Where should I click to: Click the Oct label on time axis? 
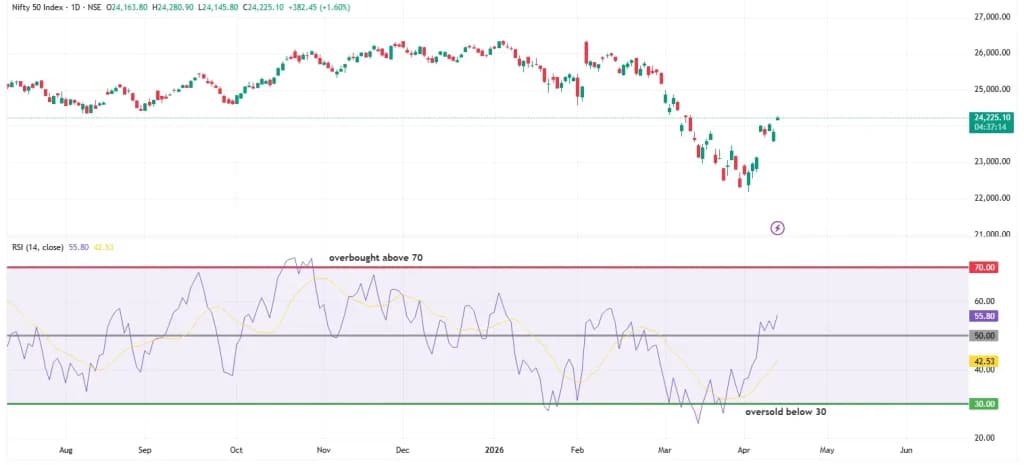pos(236,450)
